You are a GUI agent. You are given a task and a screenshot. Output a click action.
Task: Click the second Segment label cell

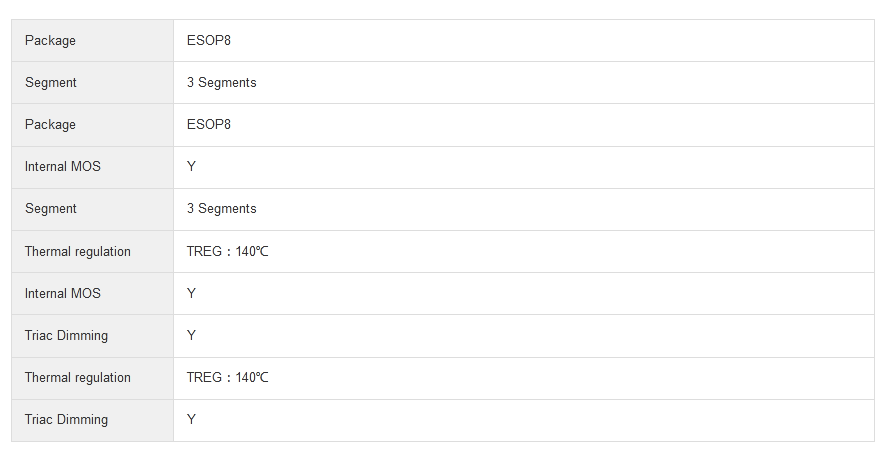[x=51, y=209]
